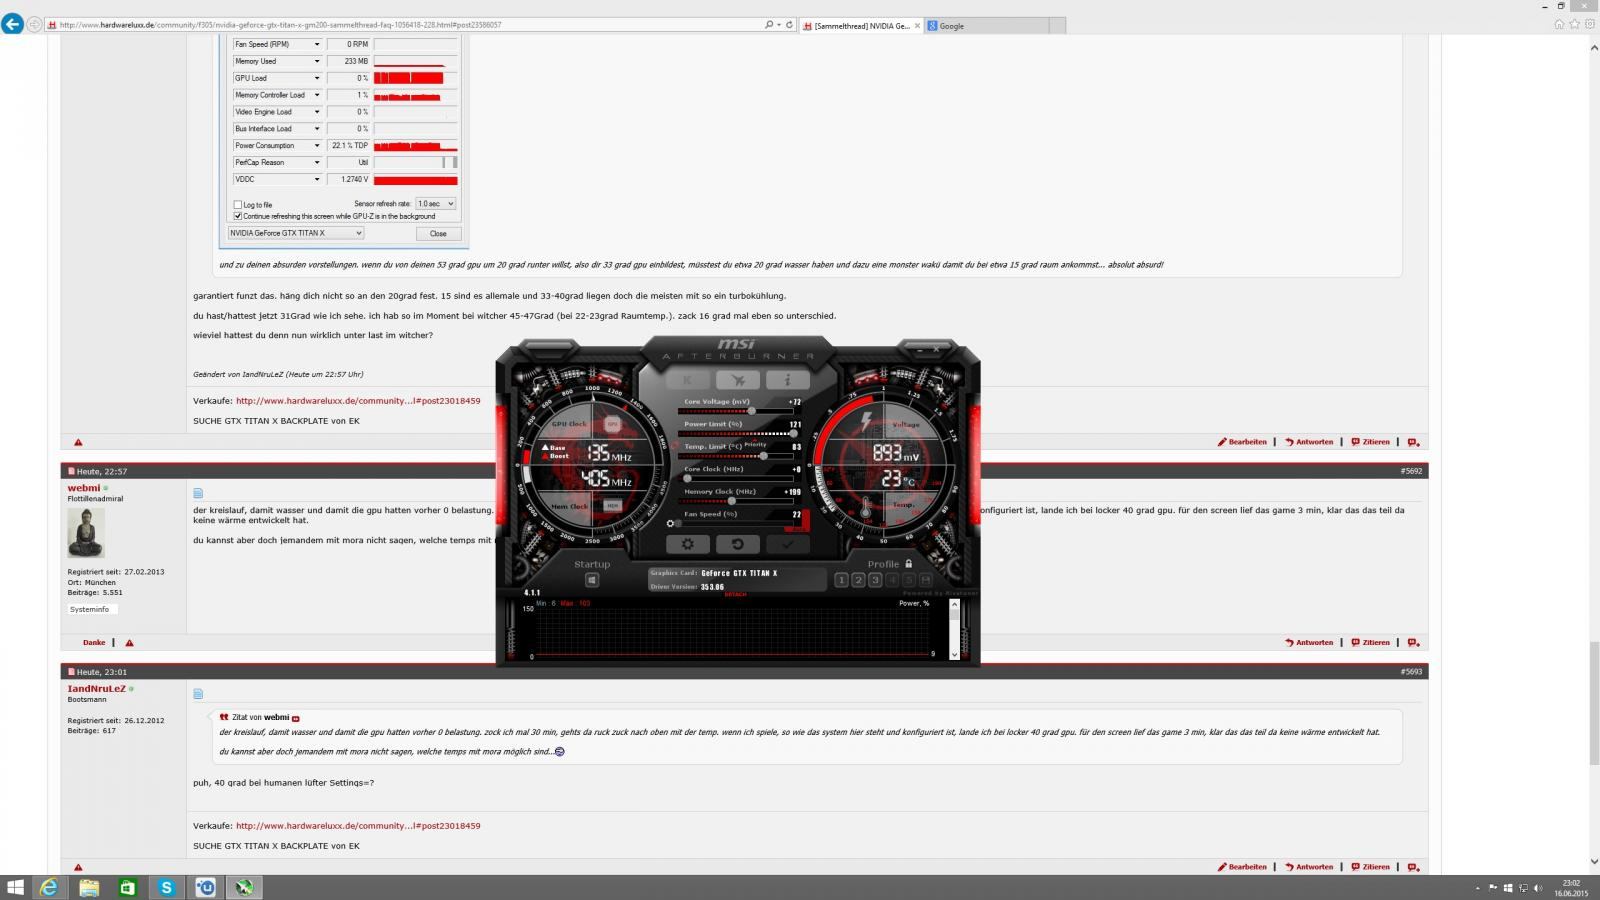This screenshot has height=900, width=1600.
Task: Click Systeminfo button under webmi
Action: (90, 609)
